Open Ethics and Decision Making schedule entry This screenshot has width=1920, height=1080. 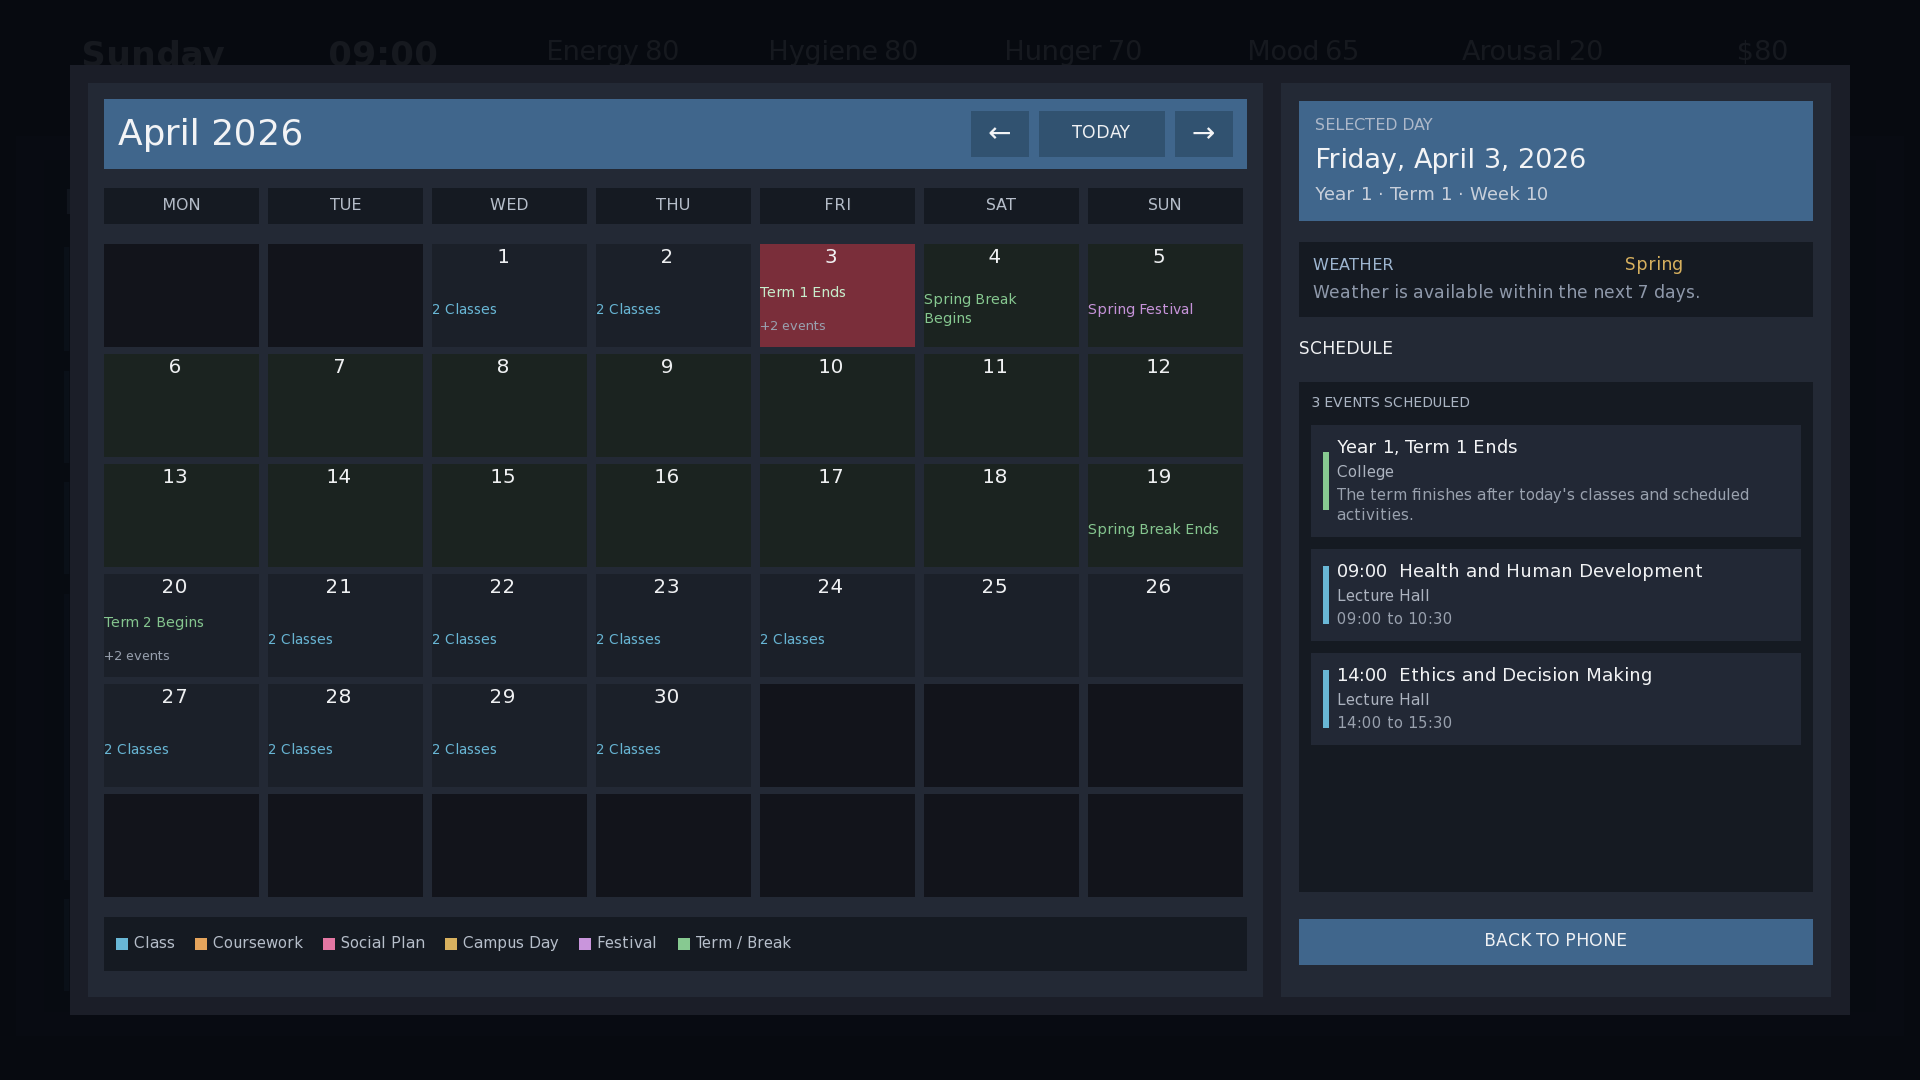1555,699
